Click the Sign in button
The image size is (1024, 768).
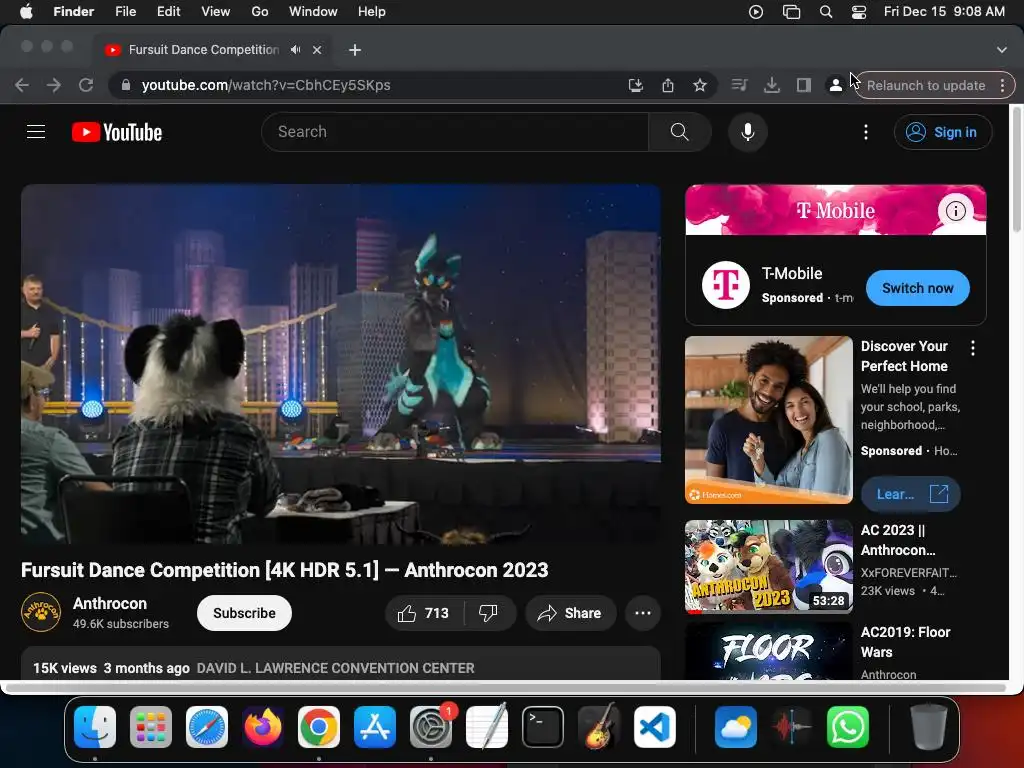tap(943, 132)
